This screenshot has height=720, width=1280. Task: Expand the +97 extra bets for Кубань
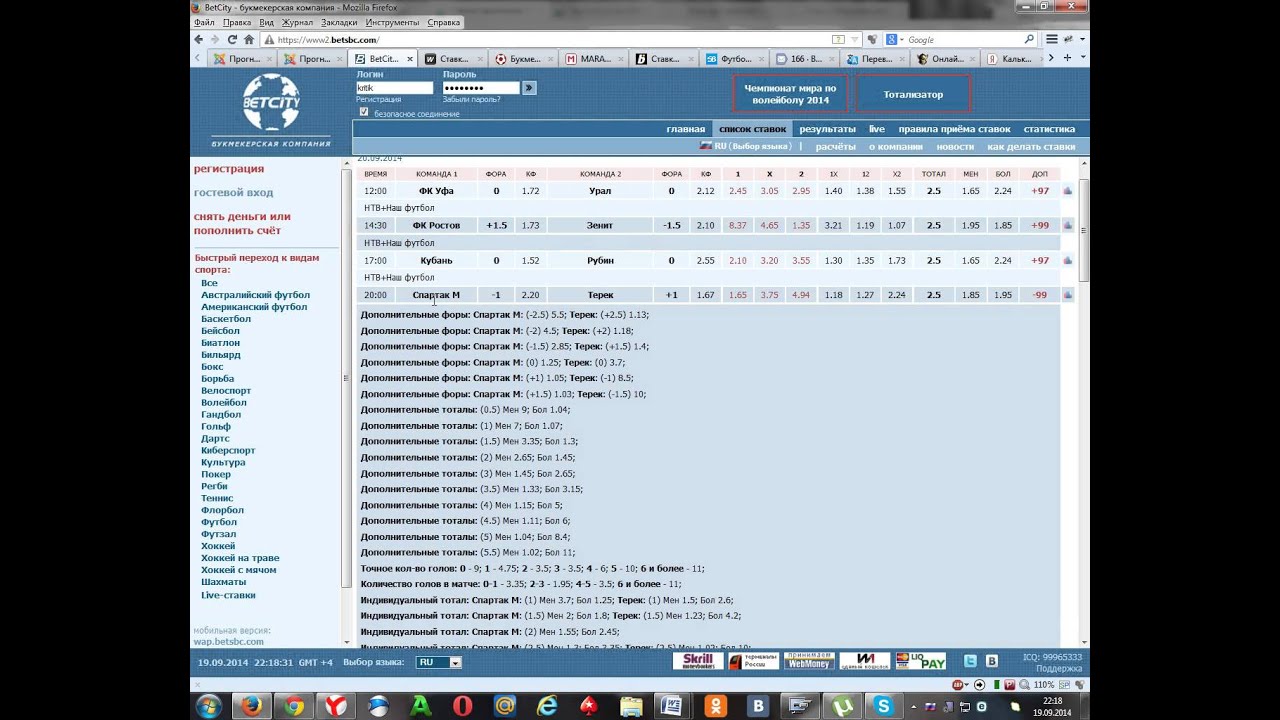[x=1040, y=261]
